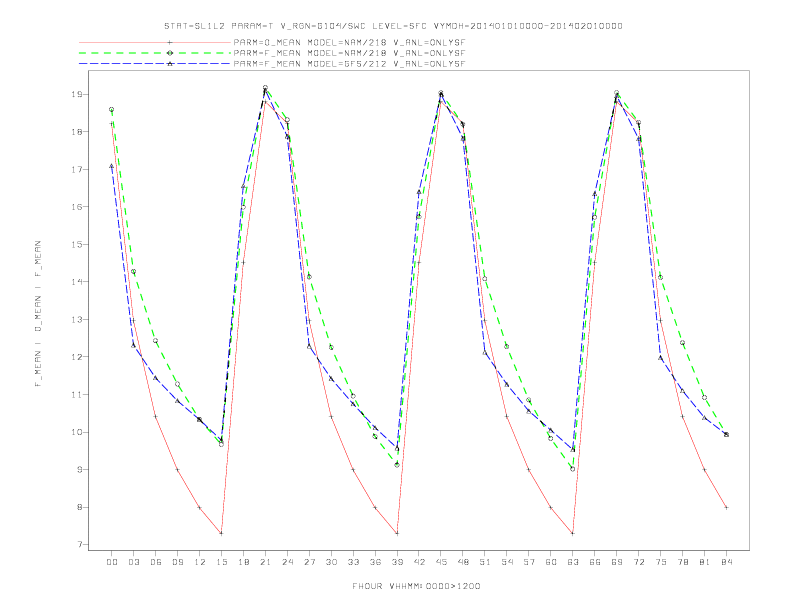Click x-axis forecast hour label 03
The width and height of the screenshot is (792, 612).
pos(133,562)
